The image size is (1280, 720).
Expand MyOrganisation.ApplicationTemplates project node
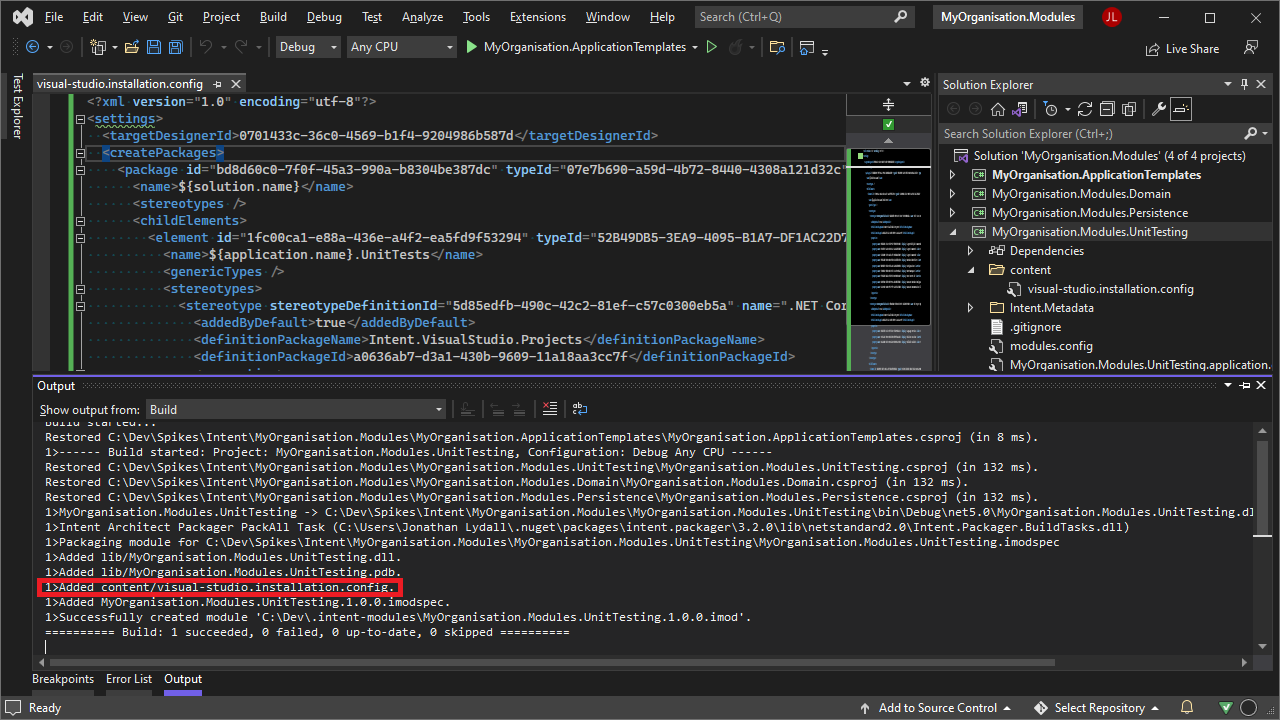[952, 175]
